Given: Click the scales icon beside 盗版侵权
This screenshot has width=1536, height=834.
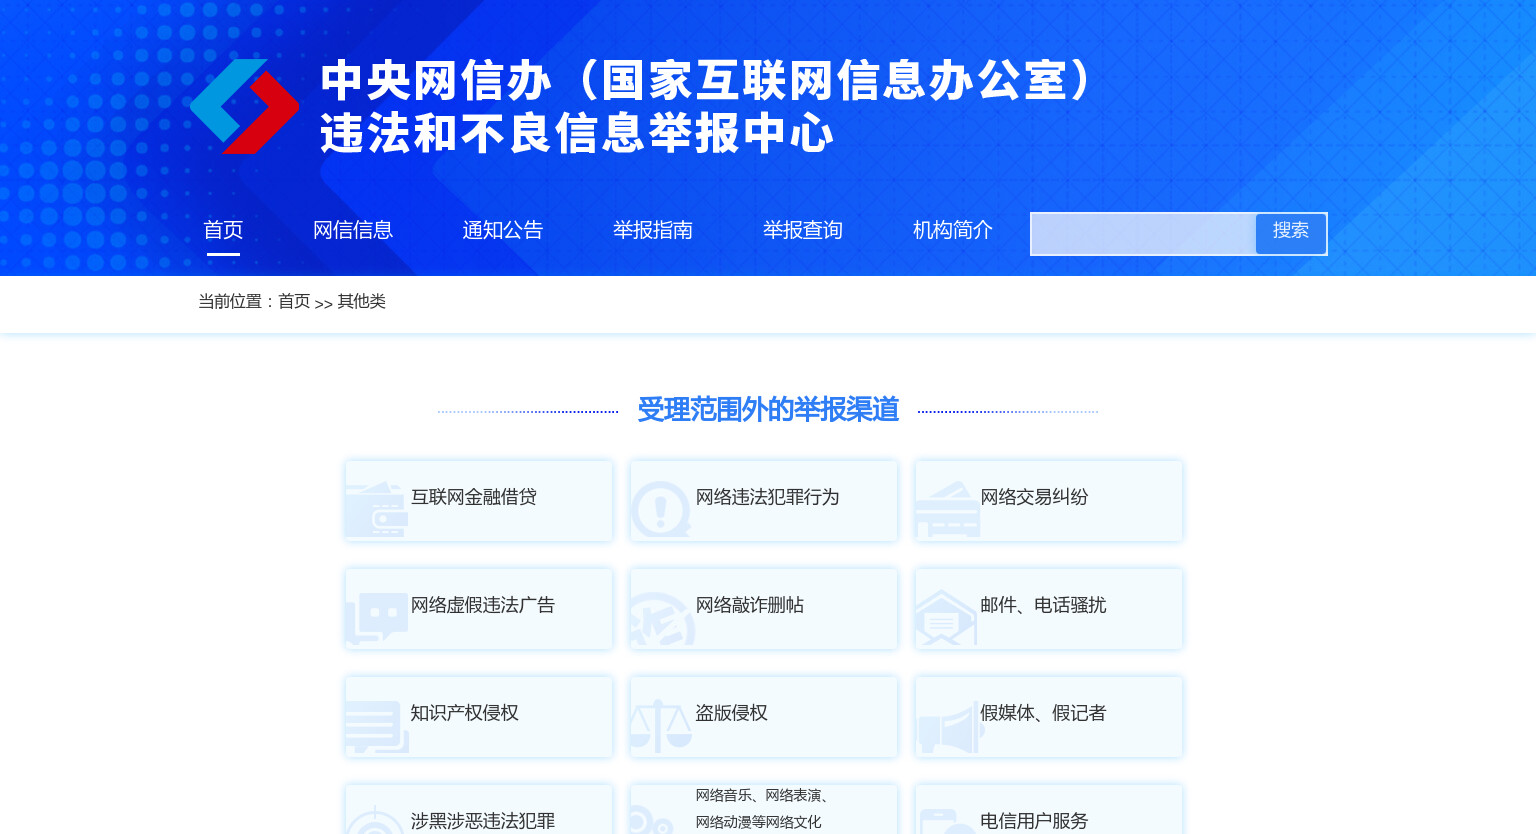Looking at the screenshot, I should tap(661, 726).
